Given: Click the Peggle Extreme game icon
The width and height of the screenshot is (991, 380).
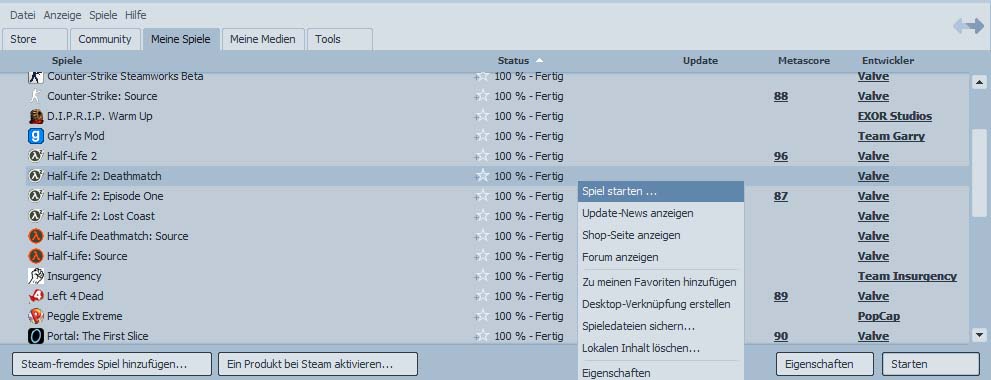Looking at the screenshot, I should point(36,316).
